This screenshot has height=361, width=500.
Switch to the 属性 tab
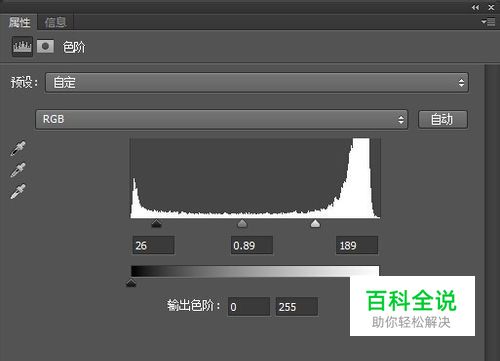coord(19,23)
